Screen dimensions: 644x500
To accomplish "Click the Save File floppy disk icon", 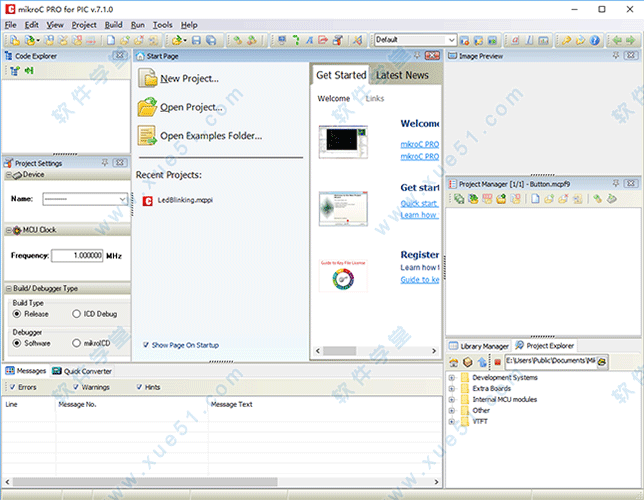I will tap(196, 40).
